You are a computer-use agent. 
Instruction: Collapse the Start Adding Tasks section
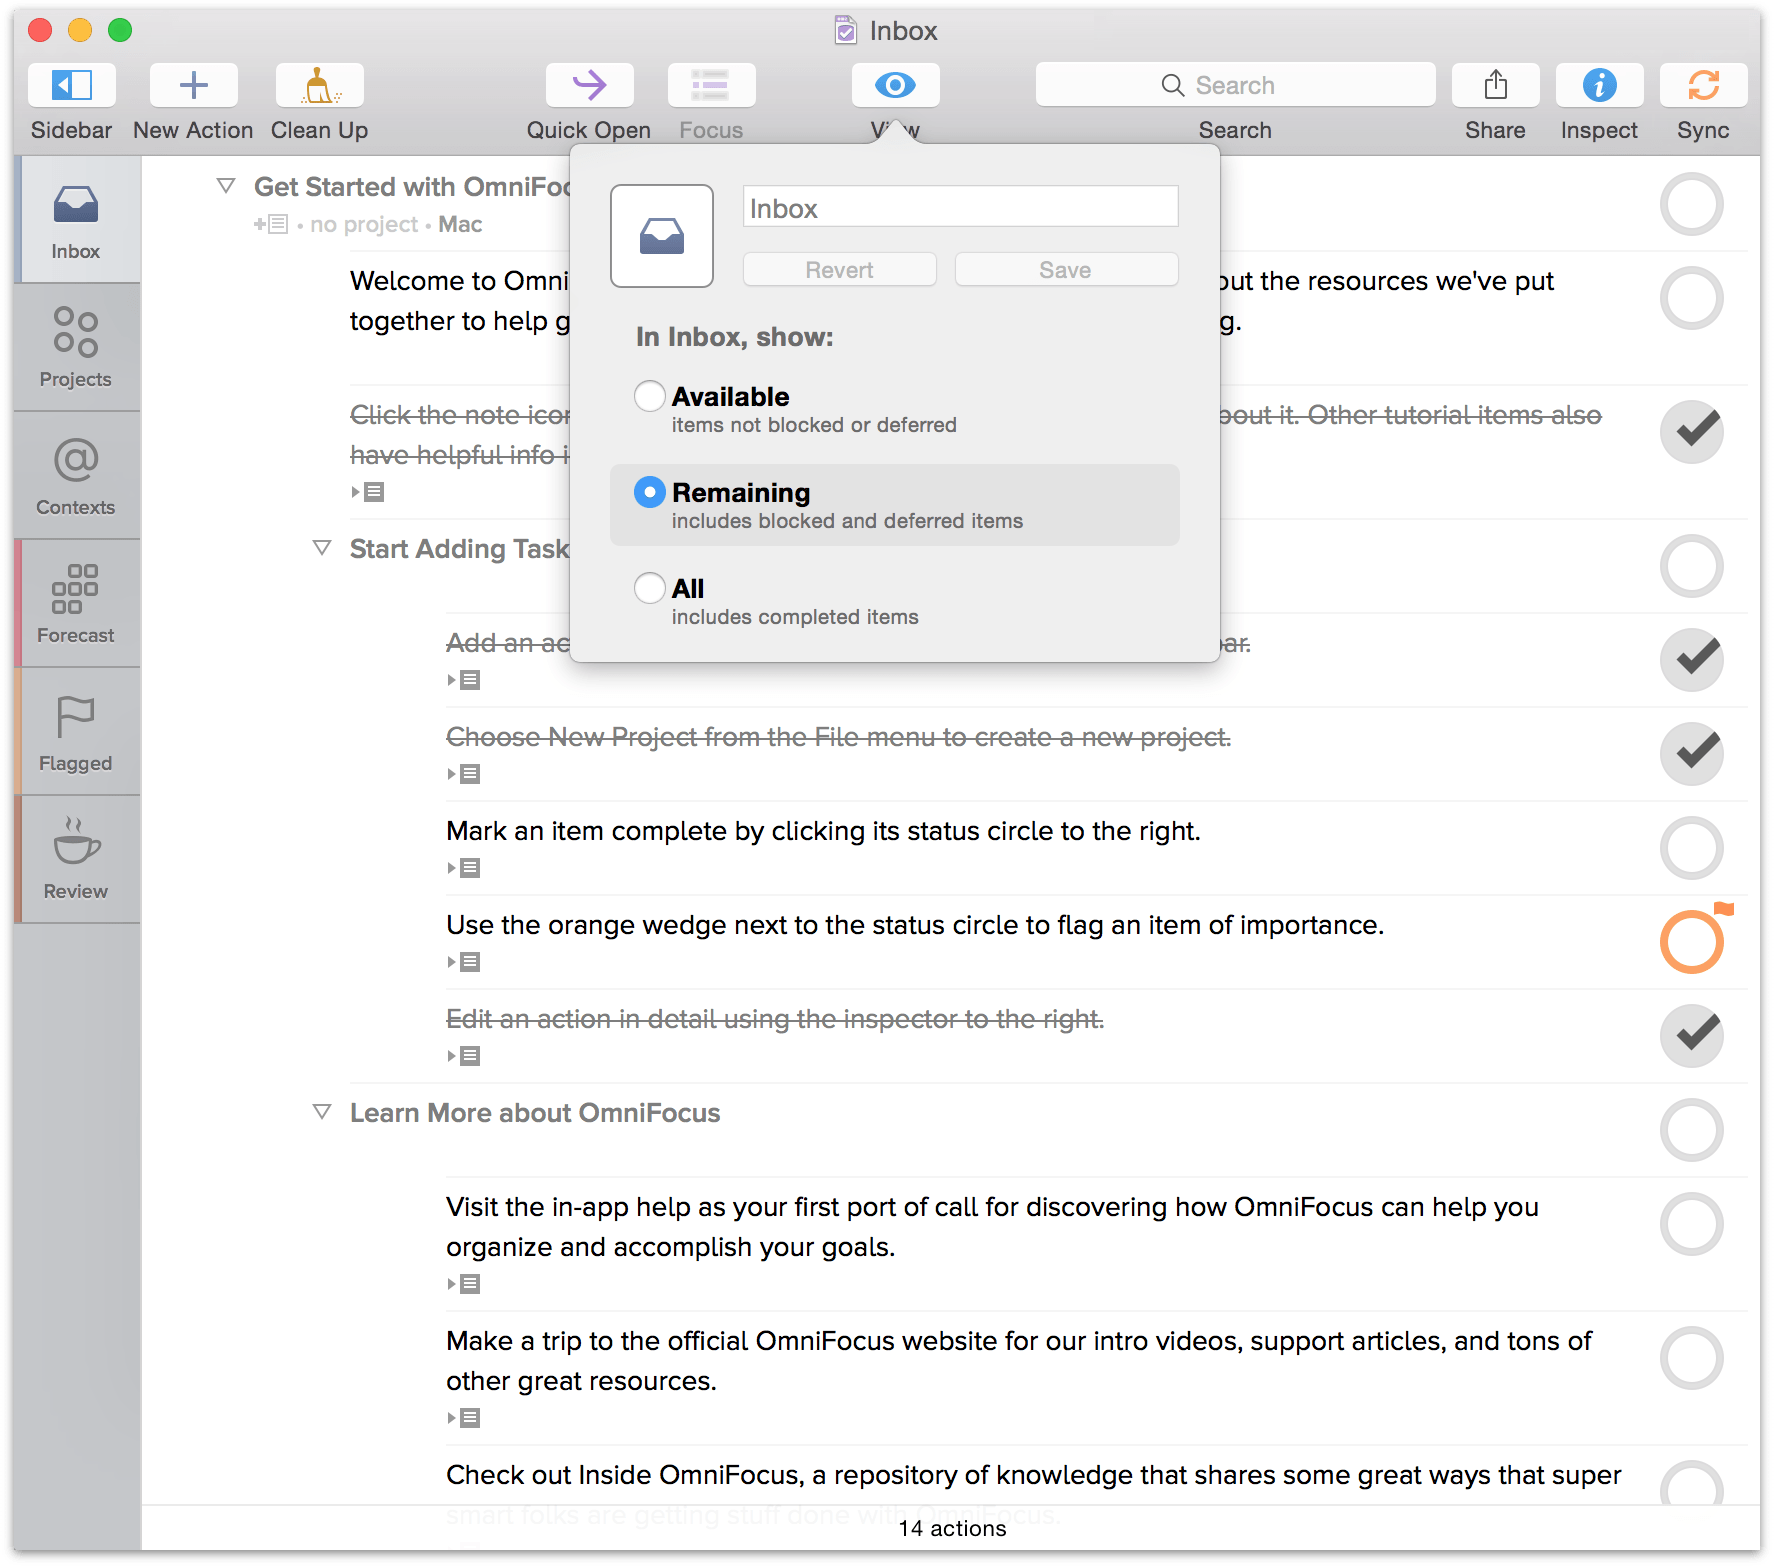pos(321,548)
